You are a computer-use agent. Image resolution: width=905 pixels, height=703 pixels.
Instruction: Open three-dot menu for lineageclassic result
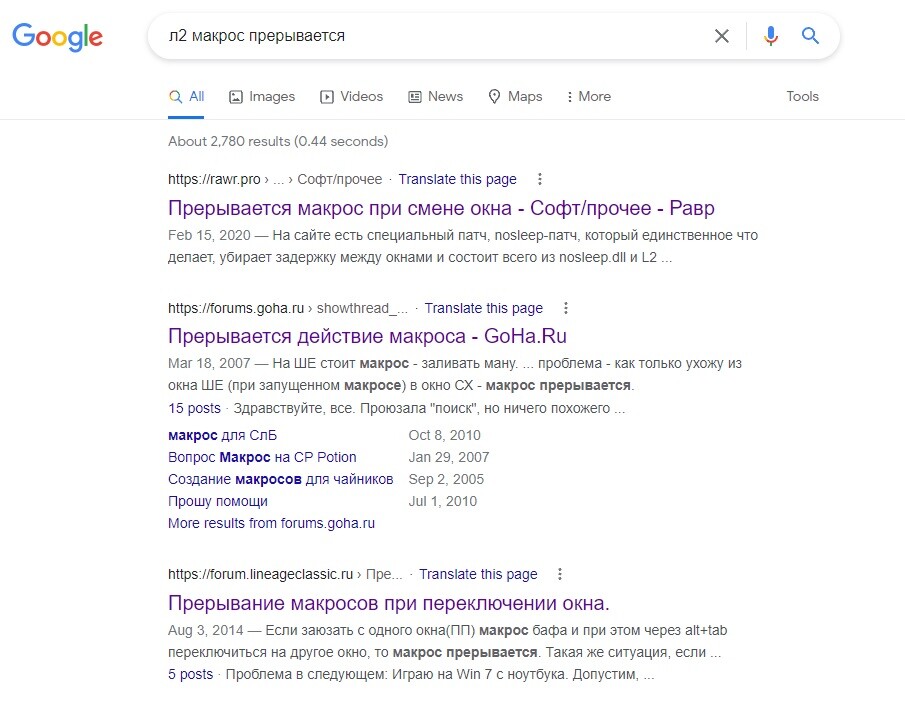[x=559, y=574]
